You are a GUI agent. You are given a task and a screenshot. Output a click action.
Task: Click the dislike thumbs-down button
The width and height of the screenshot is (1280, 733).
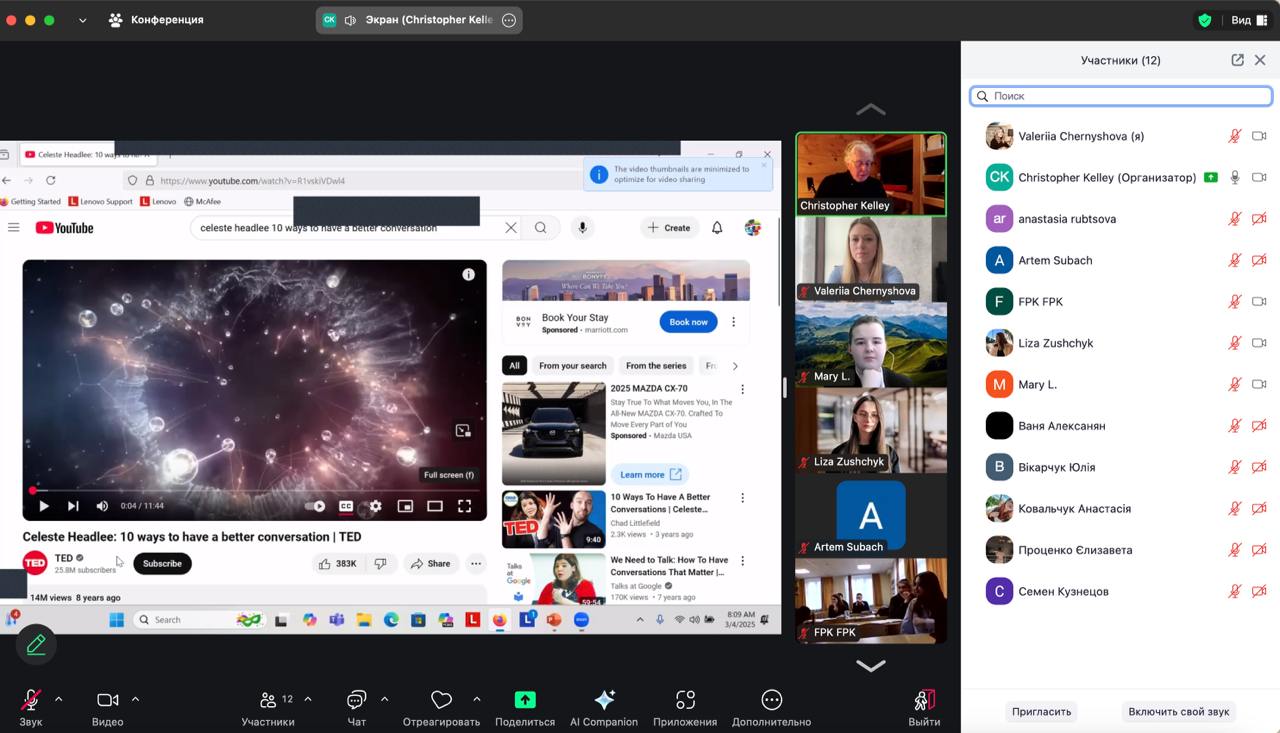coord(381,564)
